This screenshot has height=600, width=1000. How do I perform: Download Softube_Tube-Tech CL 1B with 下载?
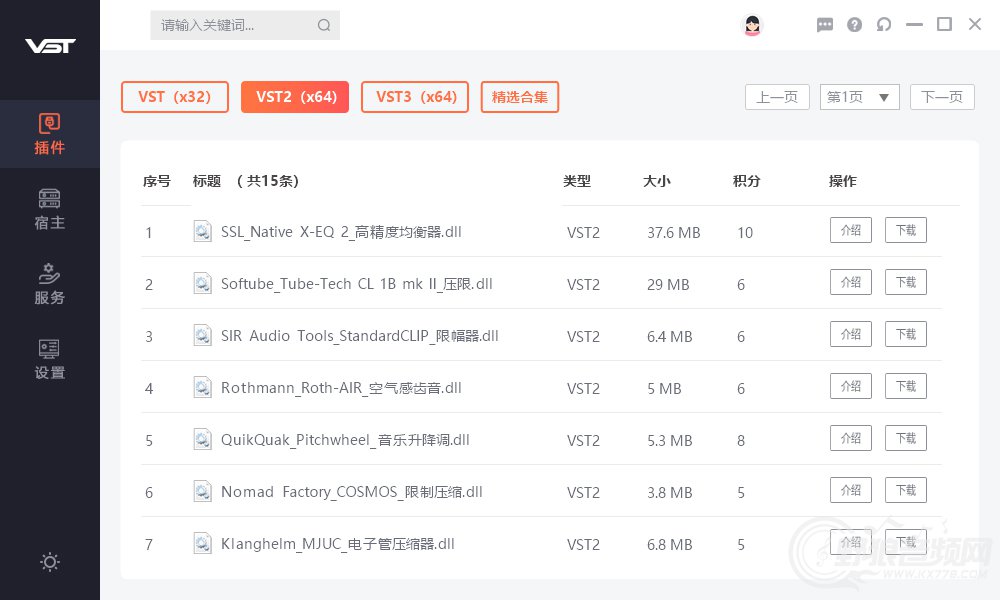click(x=906, y=282)
